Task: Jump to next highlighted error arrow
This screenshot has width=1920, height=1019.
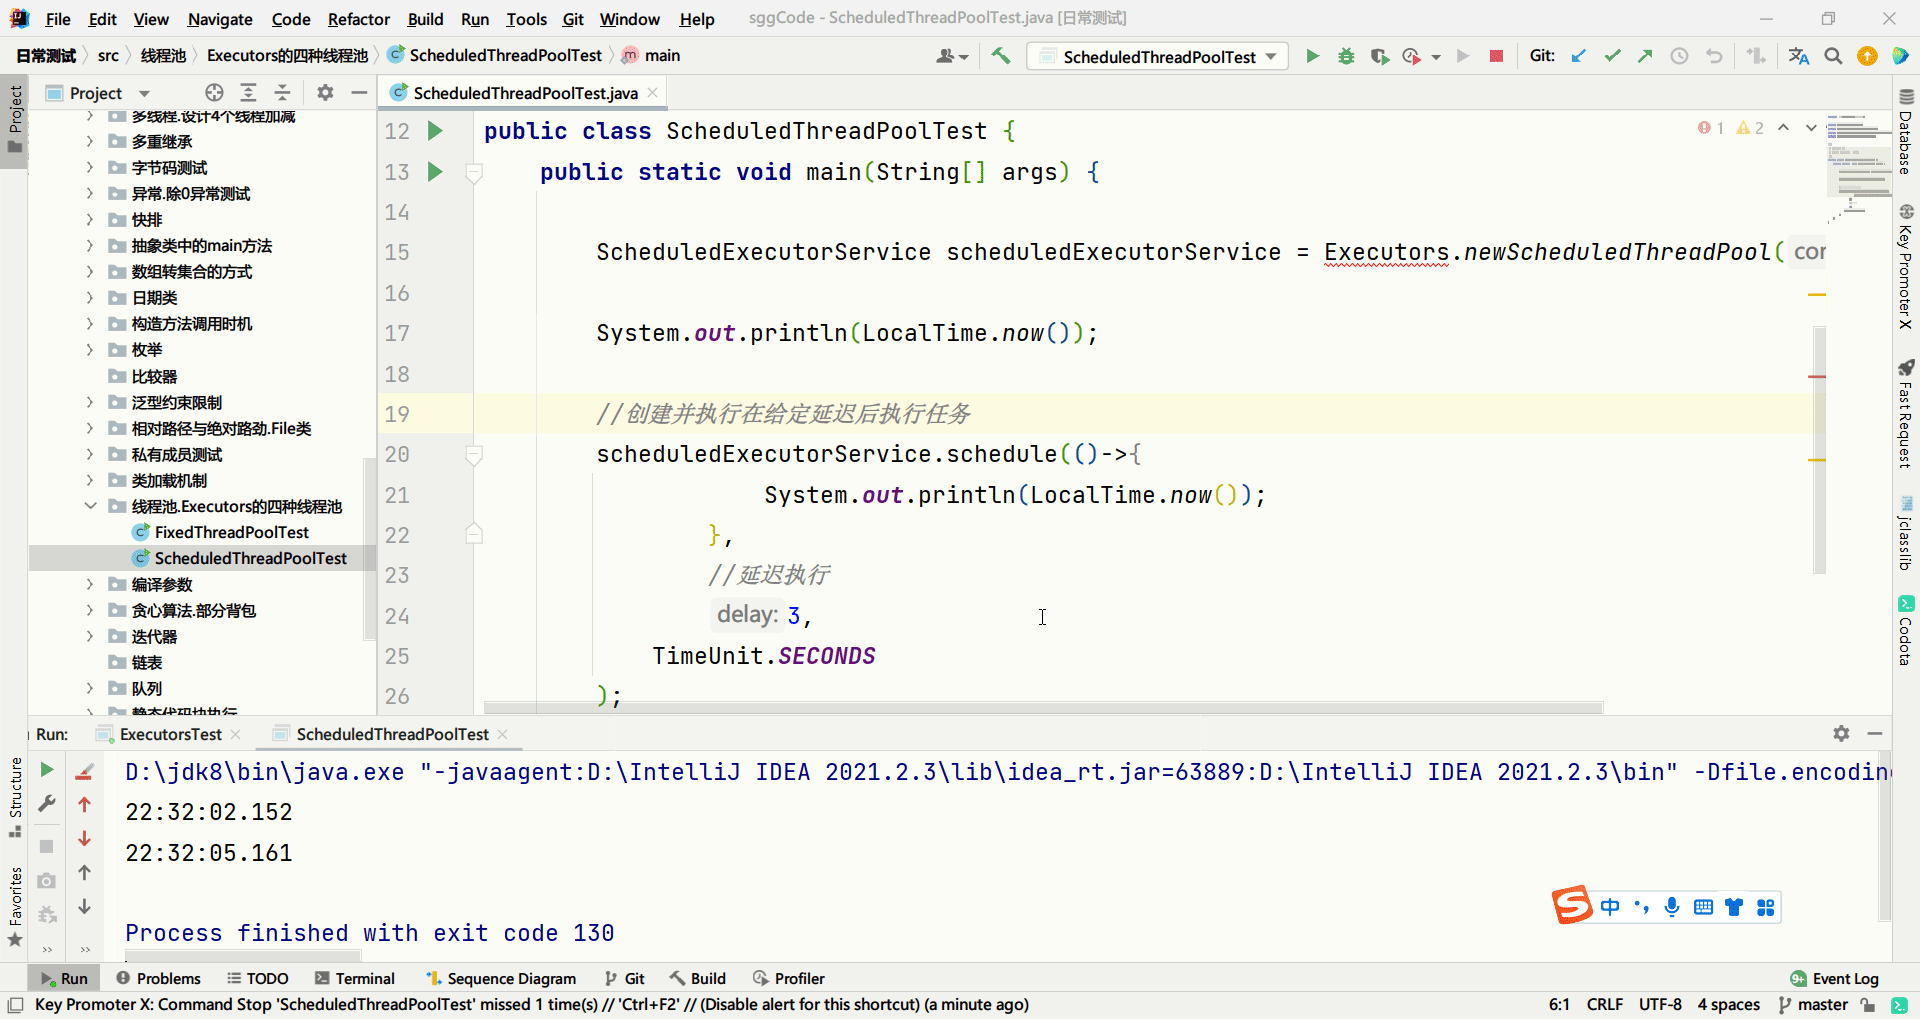Action: click(1810, 128)
